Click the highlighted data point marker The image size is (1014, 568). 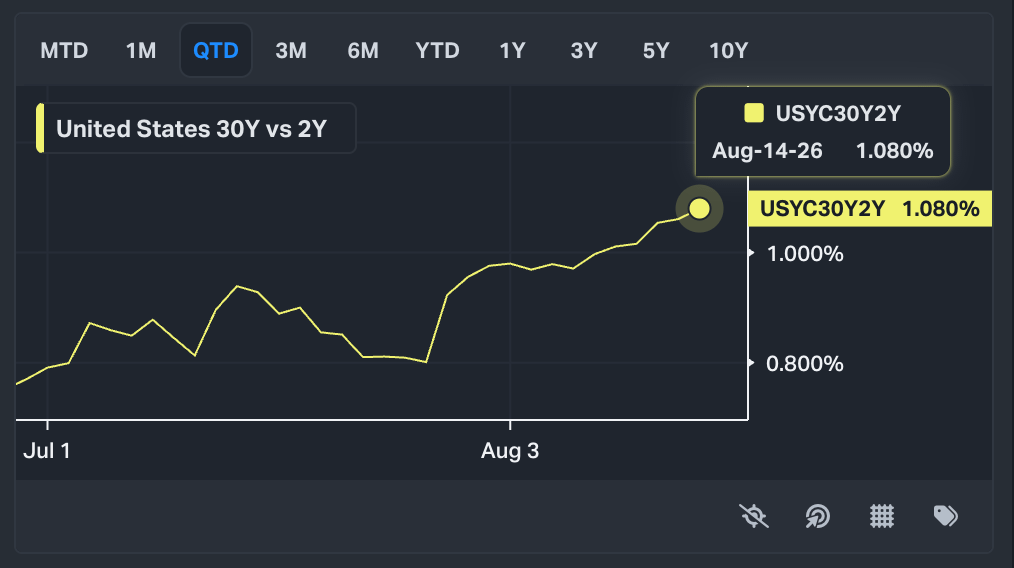click(699, 209)
